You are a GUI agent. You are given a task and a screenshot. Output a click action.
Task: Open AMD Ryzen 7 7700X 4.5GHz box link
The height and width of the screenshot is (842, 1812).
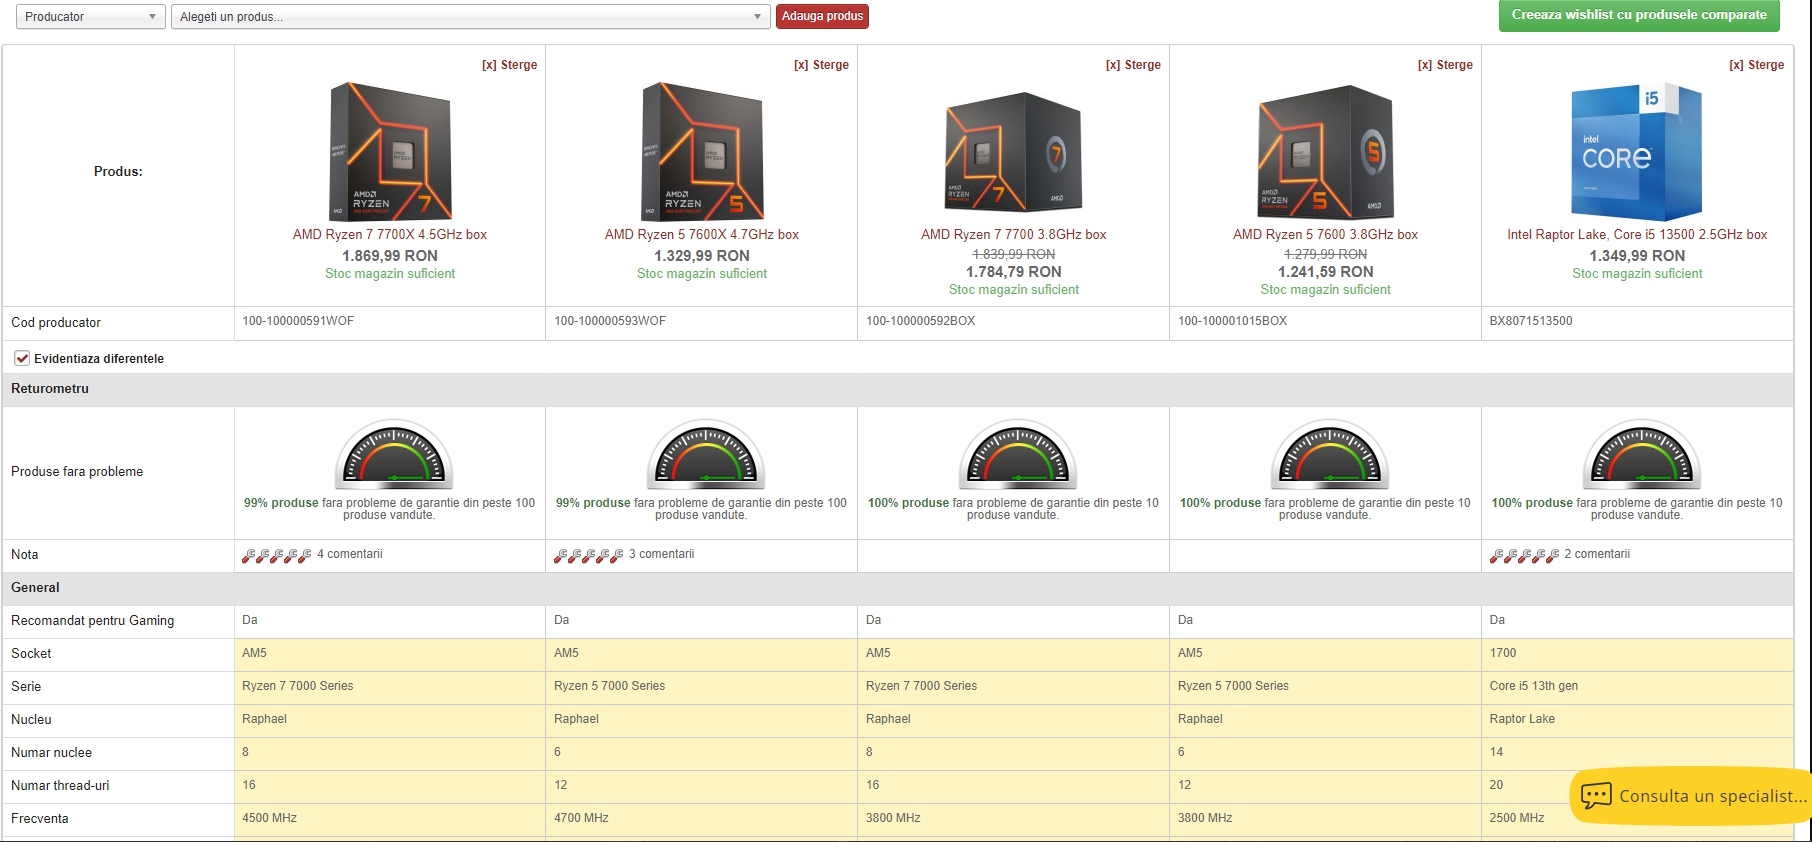390,235
